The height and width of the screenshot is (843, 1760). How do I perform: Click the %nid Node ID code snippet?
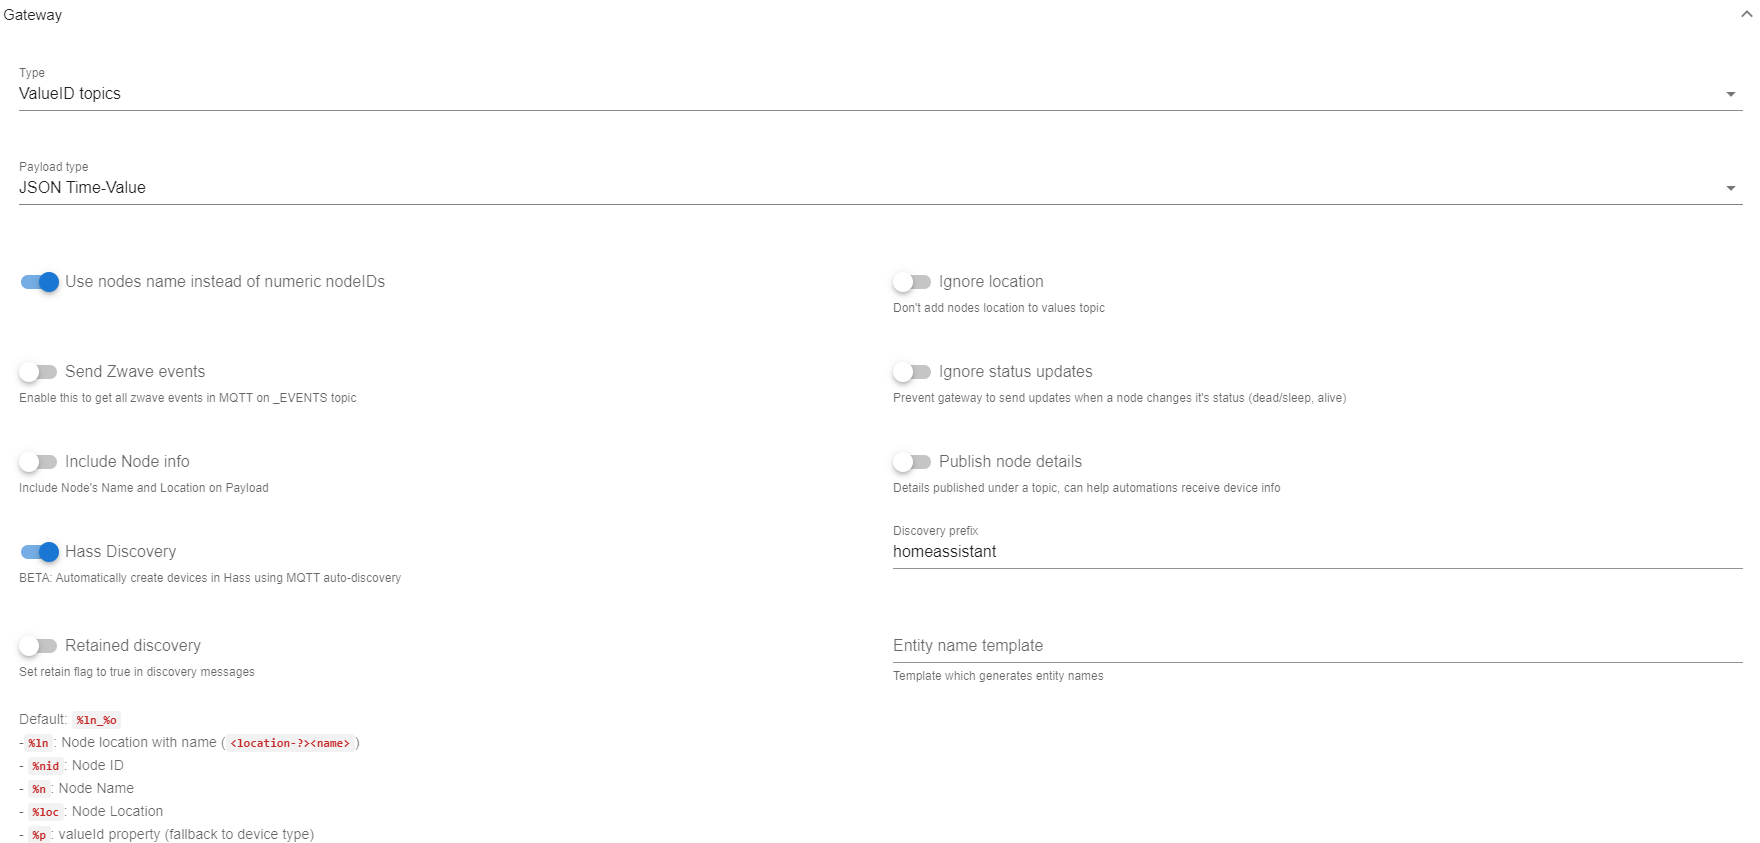point(46,765)
